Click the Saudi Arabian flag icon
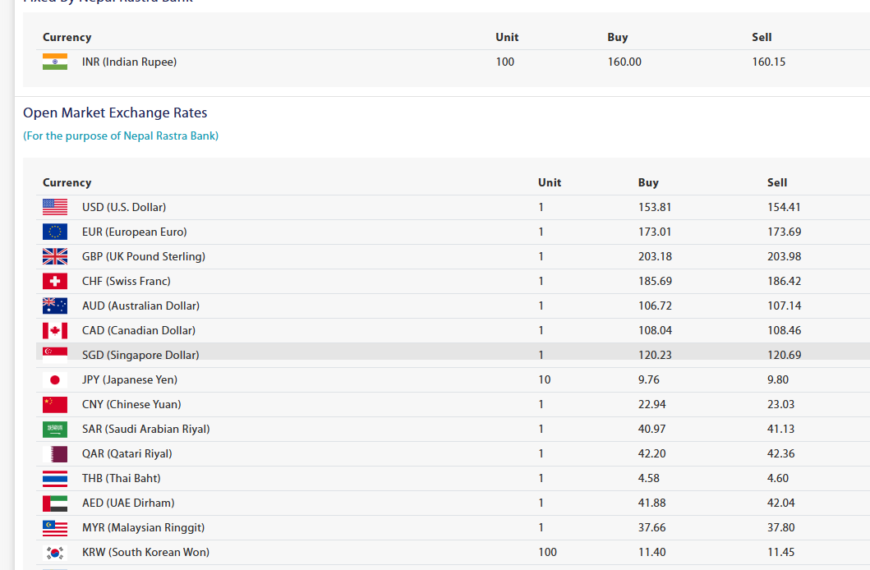This screenshot has width=870, height=570. 55,429
